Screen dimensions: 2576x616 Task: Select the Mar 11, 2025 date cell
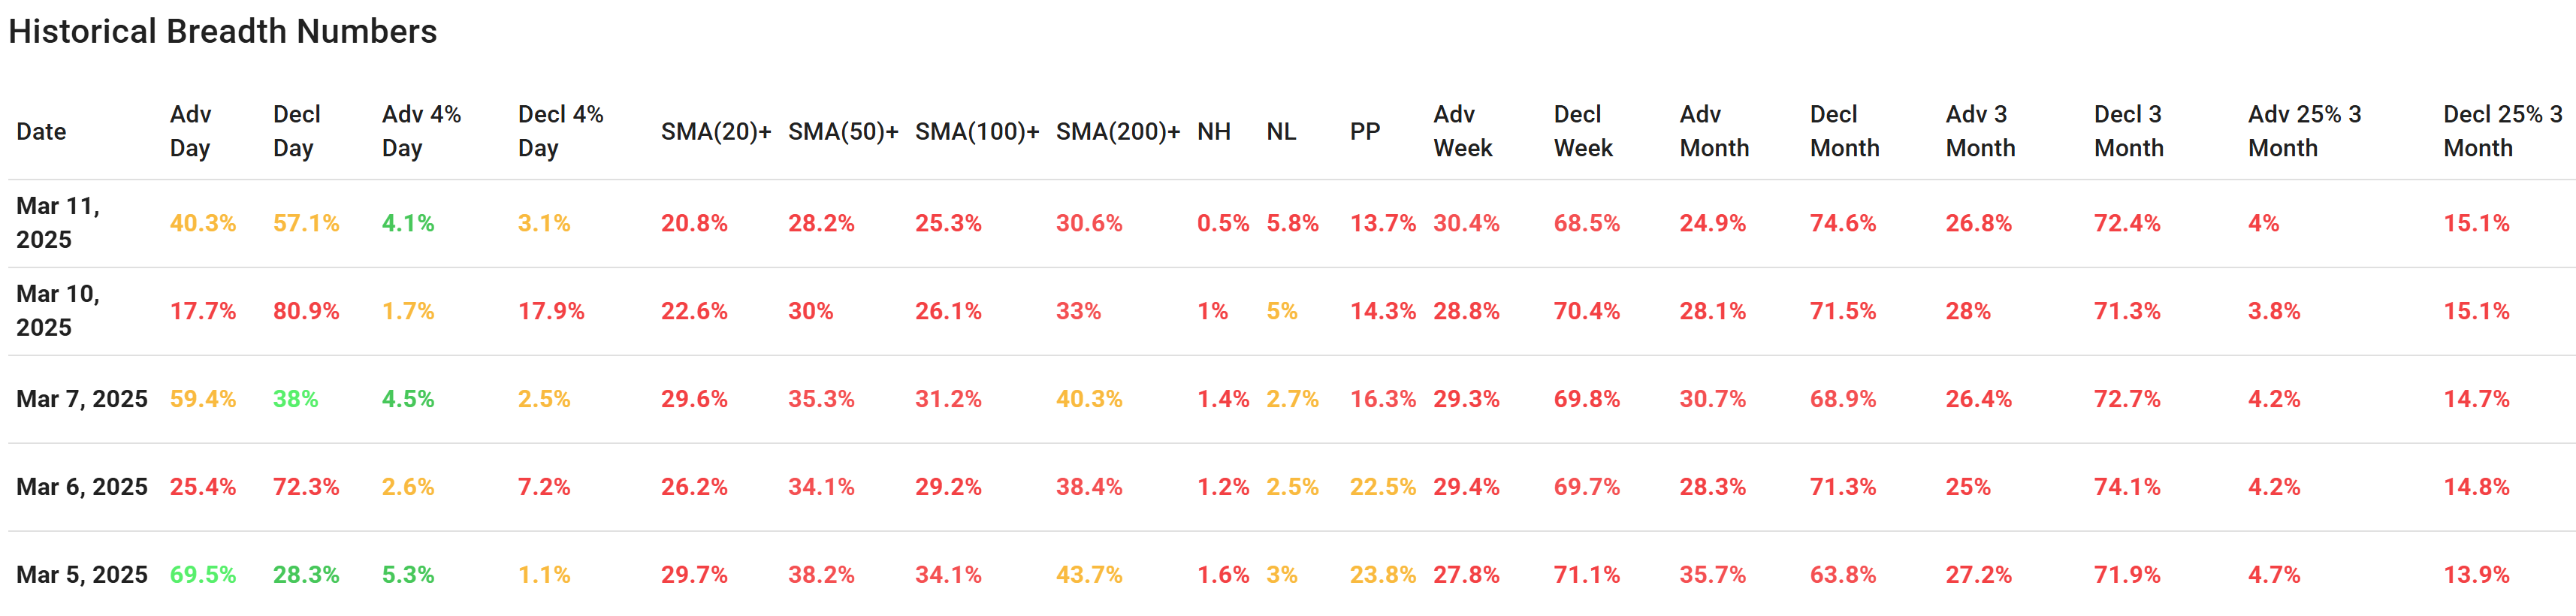coord(58,222)
